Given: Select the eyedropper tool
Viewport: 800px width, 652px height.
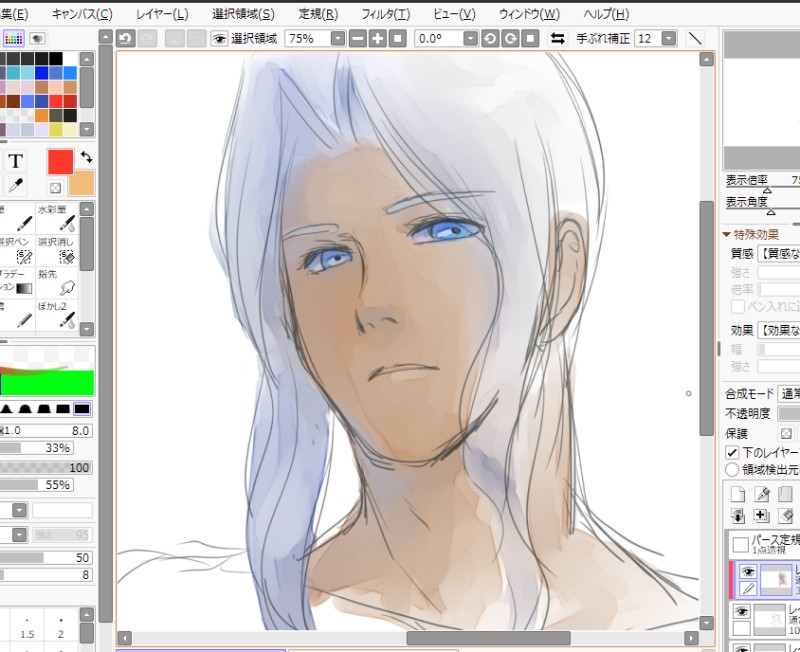Looking at the screenshot, I should [16, 186].
